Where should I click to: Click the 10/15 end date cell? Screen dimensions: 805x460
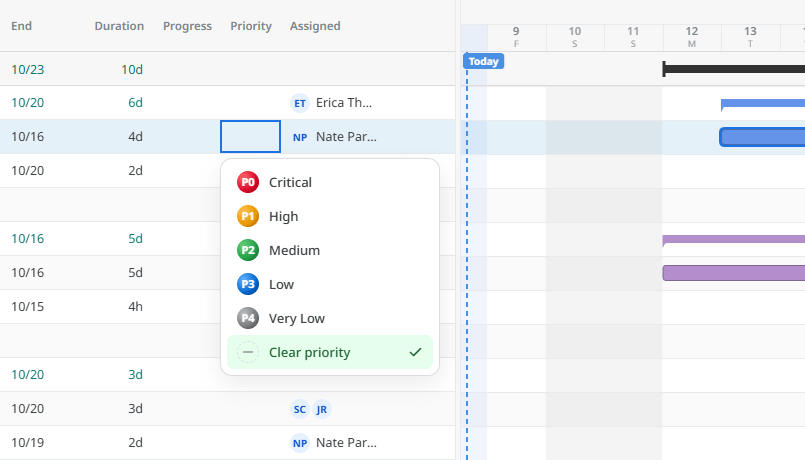coord(28,306)
